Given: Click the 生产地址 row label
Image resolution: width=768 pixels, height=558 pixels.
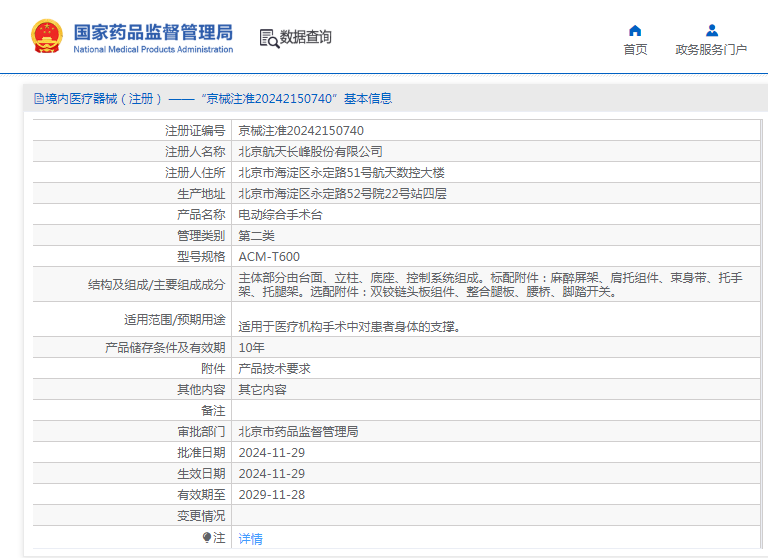Looking at the screenshot, I should (x=201, y=194).
